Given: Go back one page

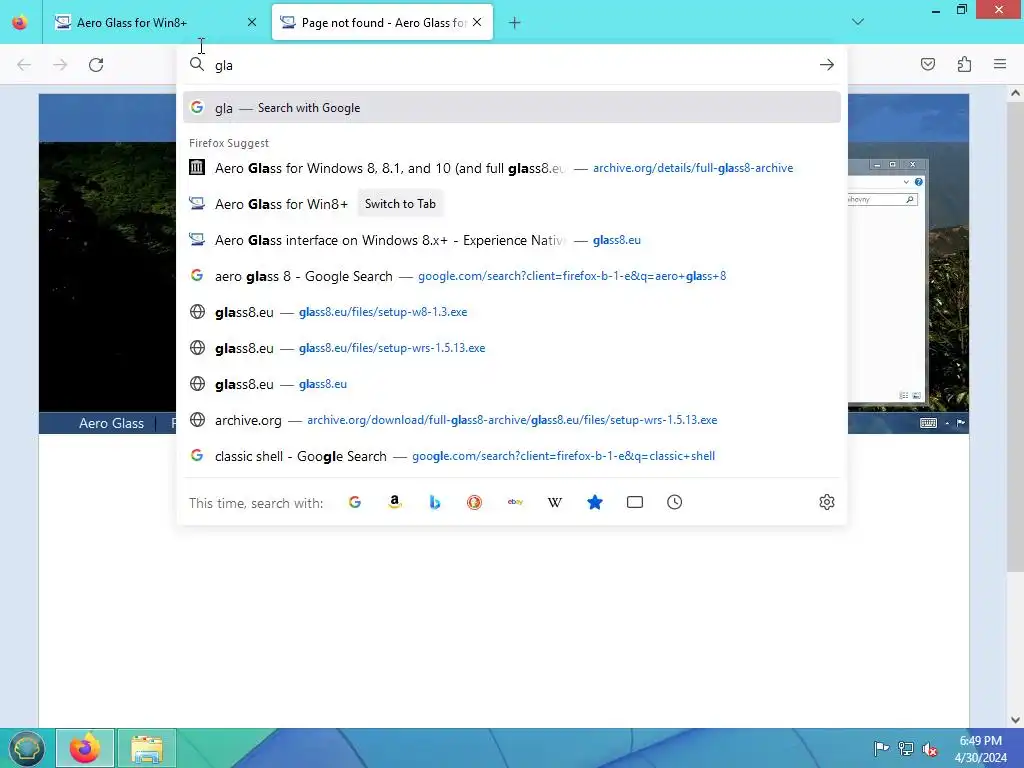Looking at the screenshot, I should 24,65.
